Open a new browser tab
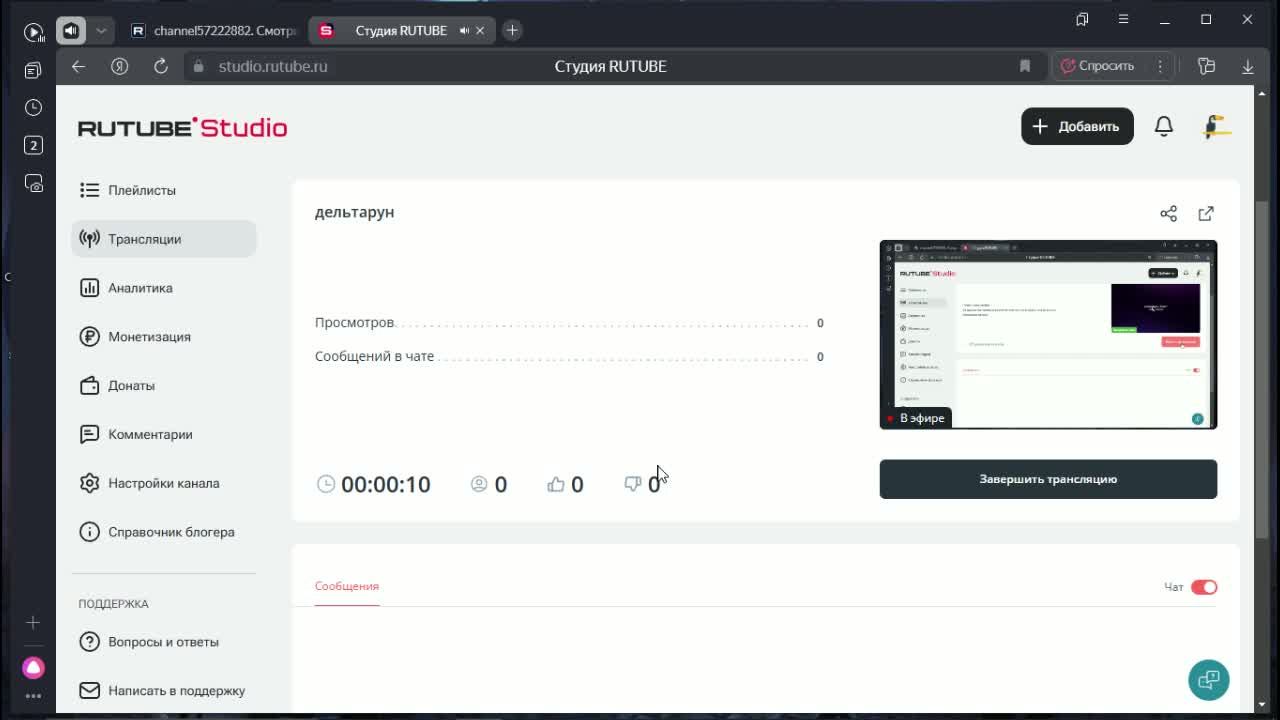 coord(512,31)
